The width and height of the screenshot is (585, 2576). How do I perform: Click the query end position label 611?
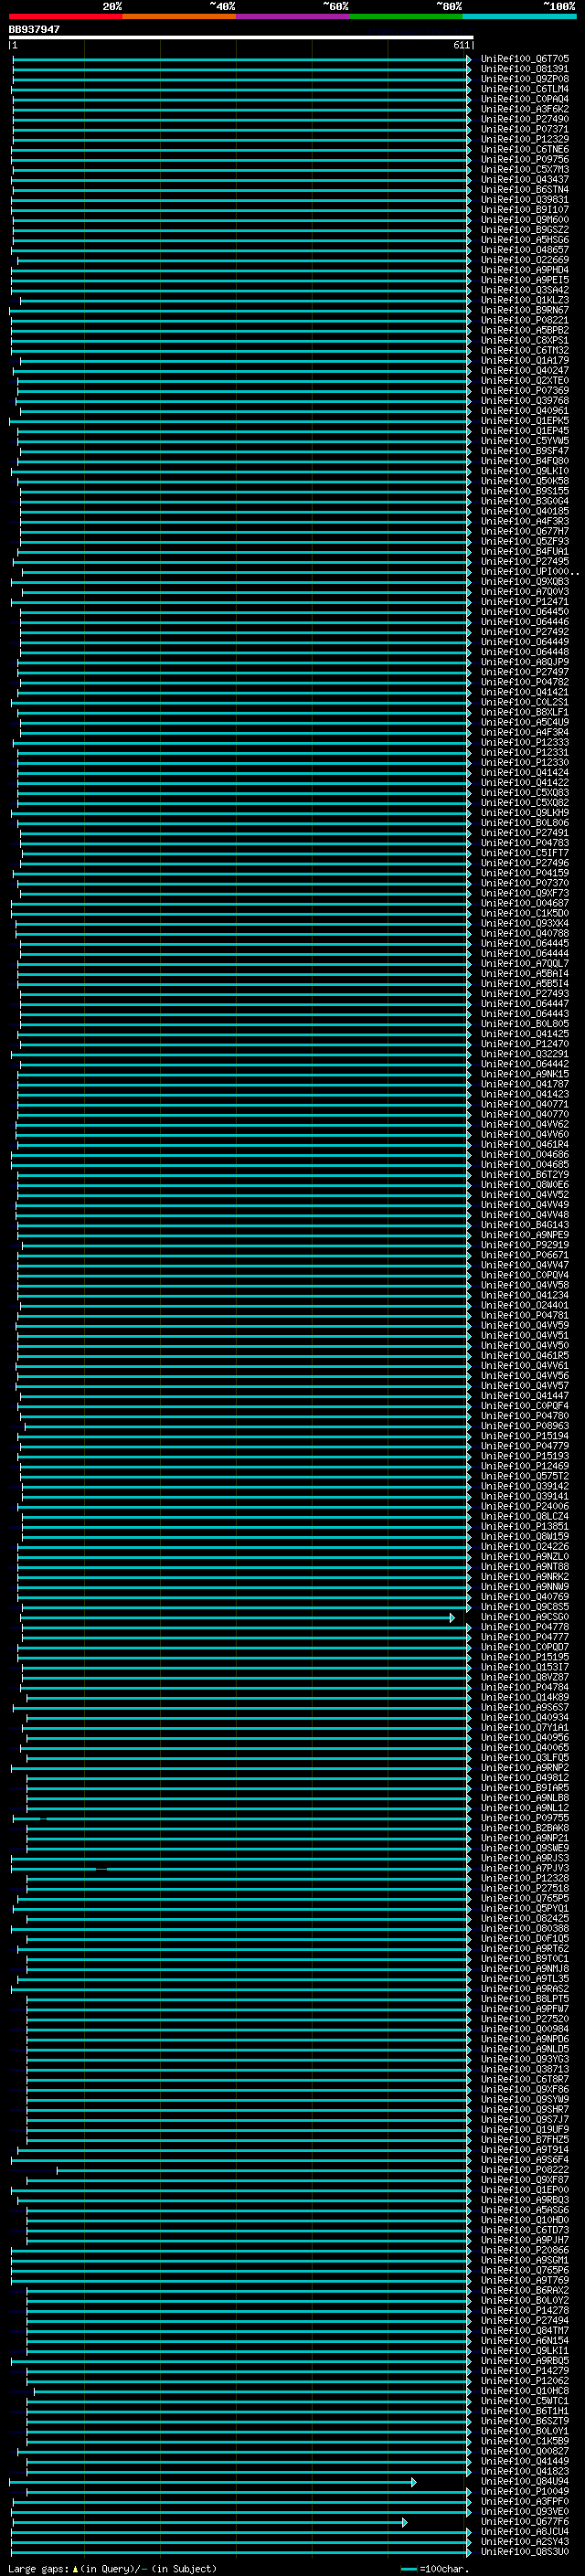click(461, 46)
